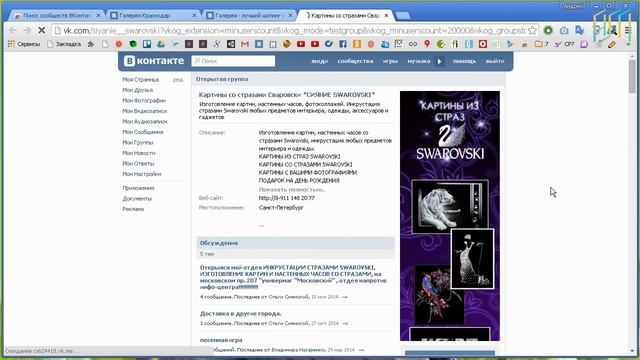Bookmark this page with the star icon
The height and width of the screenshot is (360, 640).
(x=532, y=31)
